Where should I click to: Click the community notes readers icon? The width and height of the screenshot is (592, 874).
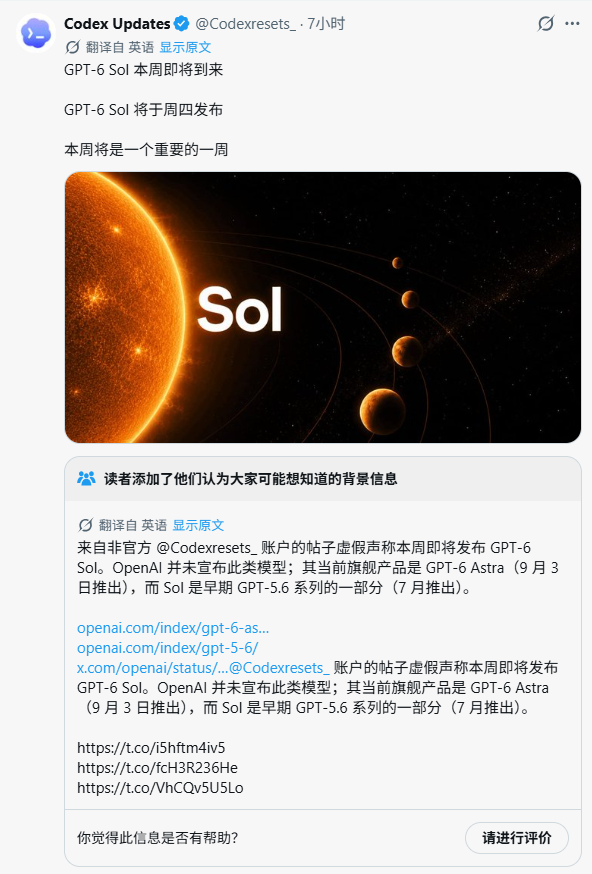coord(86,478)
